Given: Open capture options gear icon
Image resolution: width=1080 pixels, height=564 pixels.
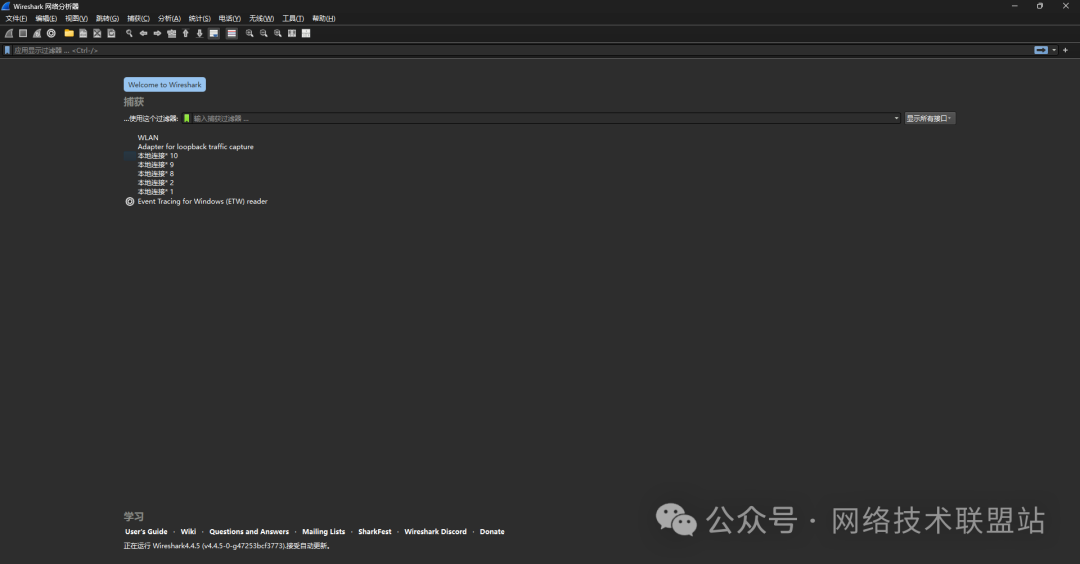Looking at the screenshot, I should pyautogui.click(x=51, y=33).
